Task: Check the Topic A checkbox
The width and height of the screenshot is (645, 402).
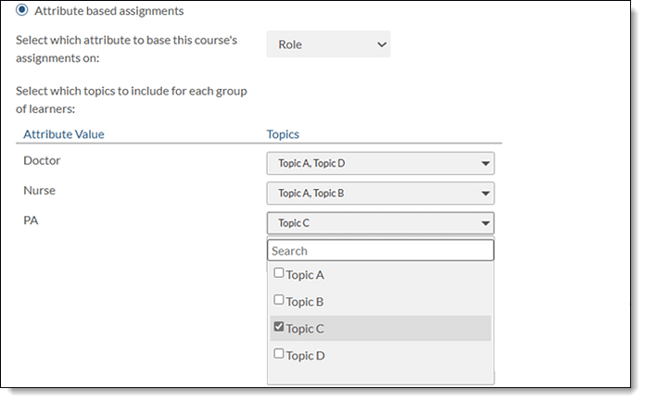Action: (x=278, y=274)
